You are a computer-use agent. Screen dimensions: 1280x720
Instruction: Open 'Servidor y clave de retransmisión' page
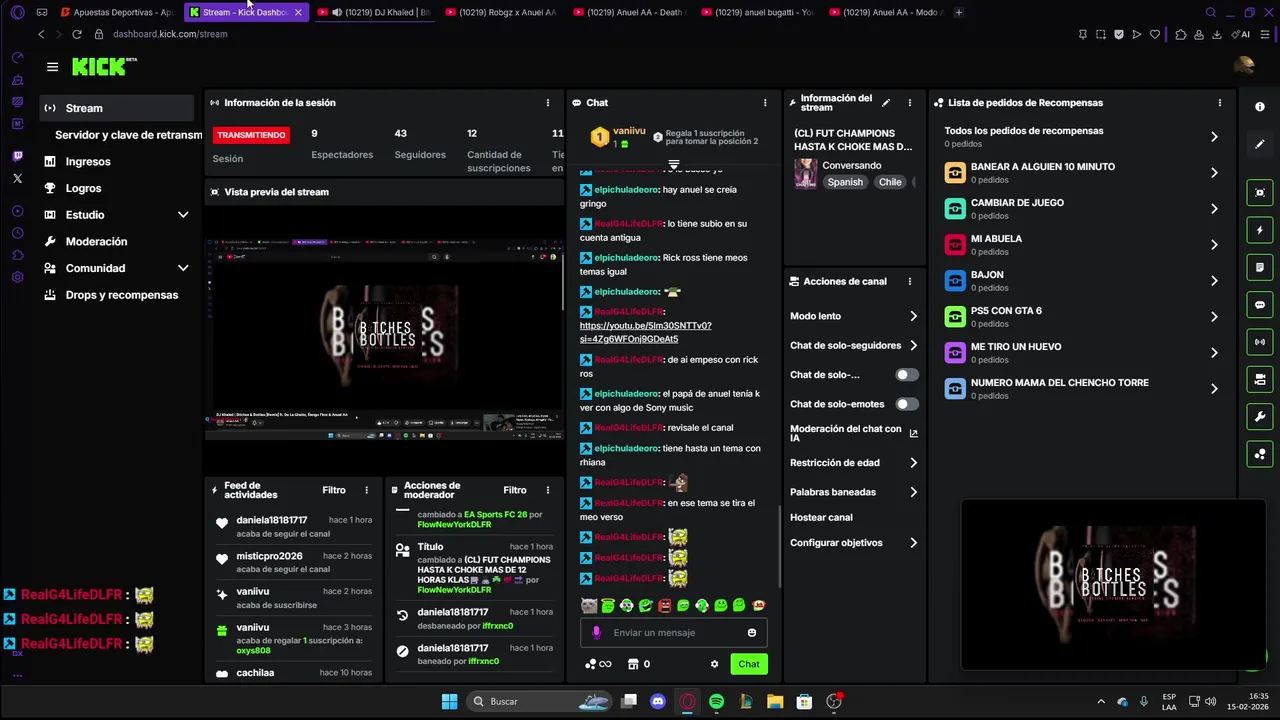pos(128,135)
